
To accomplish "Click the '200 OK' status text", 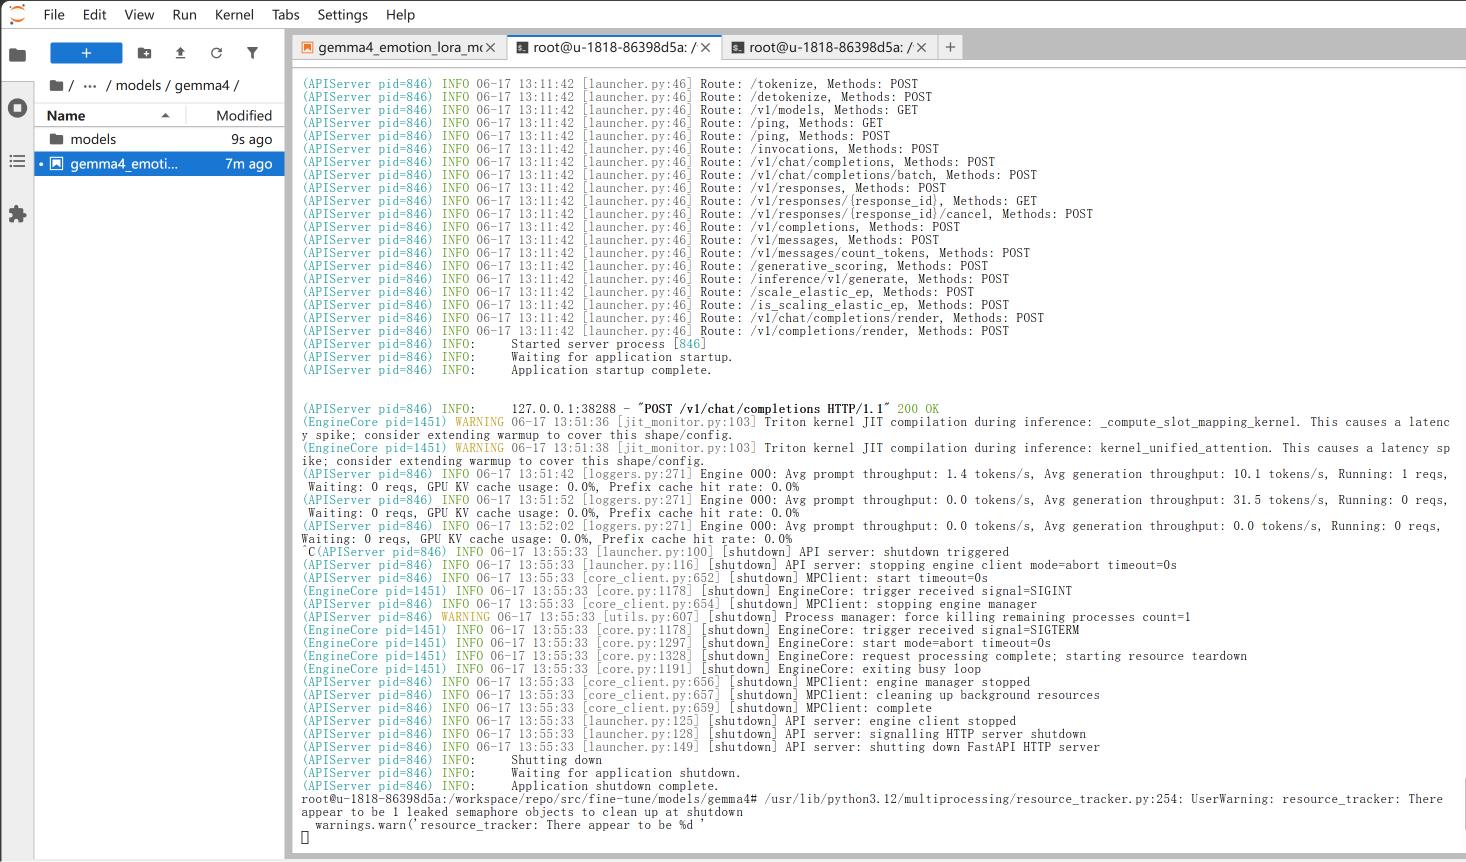I will click(x=918, y=409).
